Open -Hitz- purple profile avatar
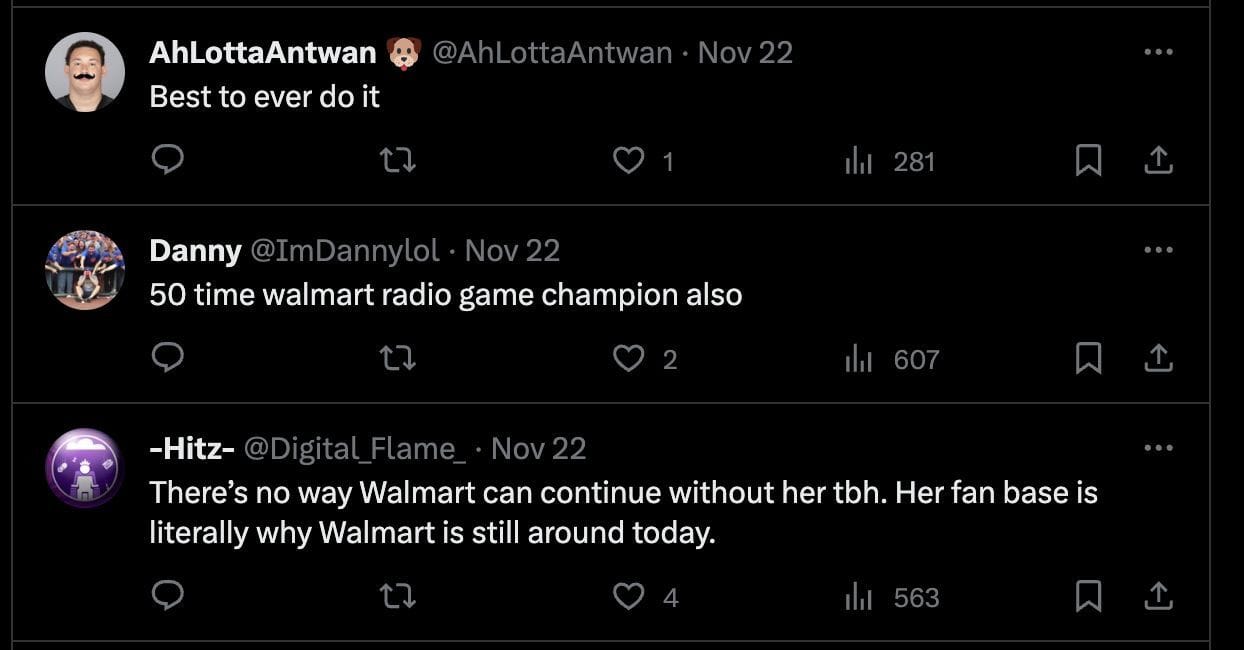1244x650 pixels. [85, 468]
